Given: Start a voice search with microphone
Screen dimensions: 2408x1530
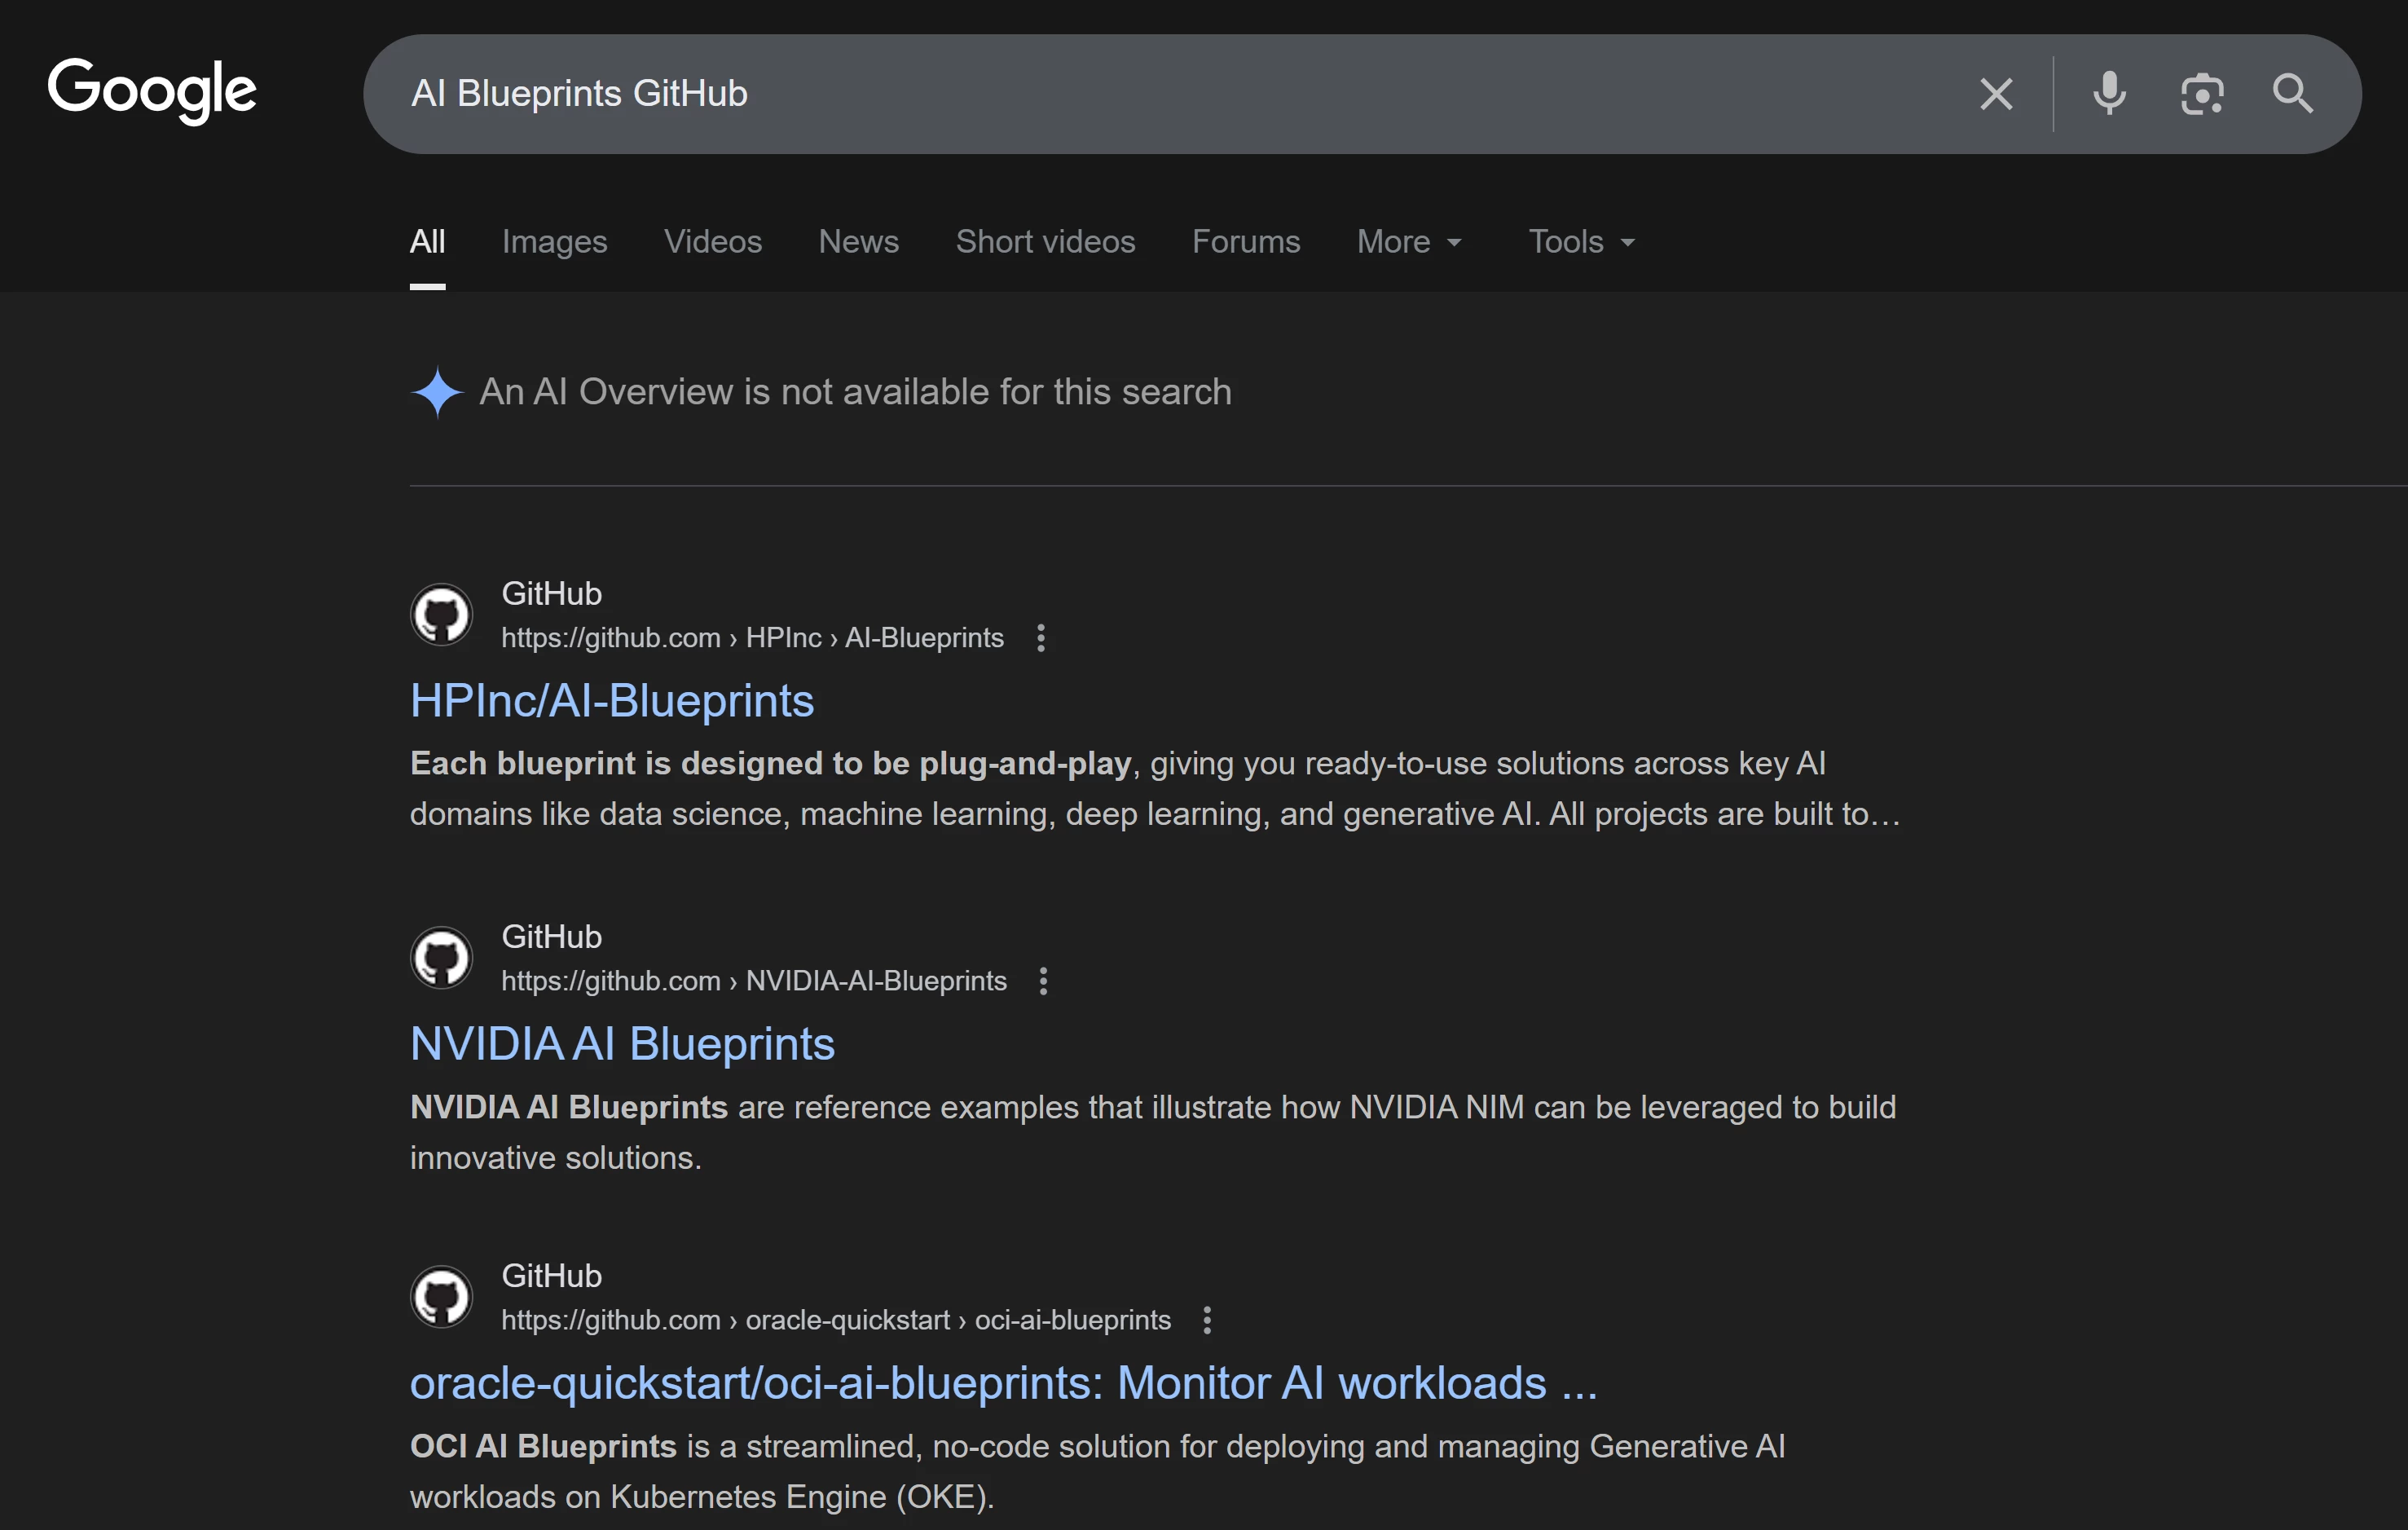Looking at the screenshot, I should coord(2109,94).
